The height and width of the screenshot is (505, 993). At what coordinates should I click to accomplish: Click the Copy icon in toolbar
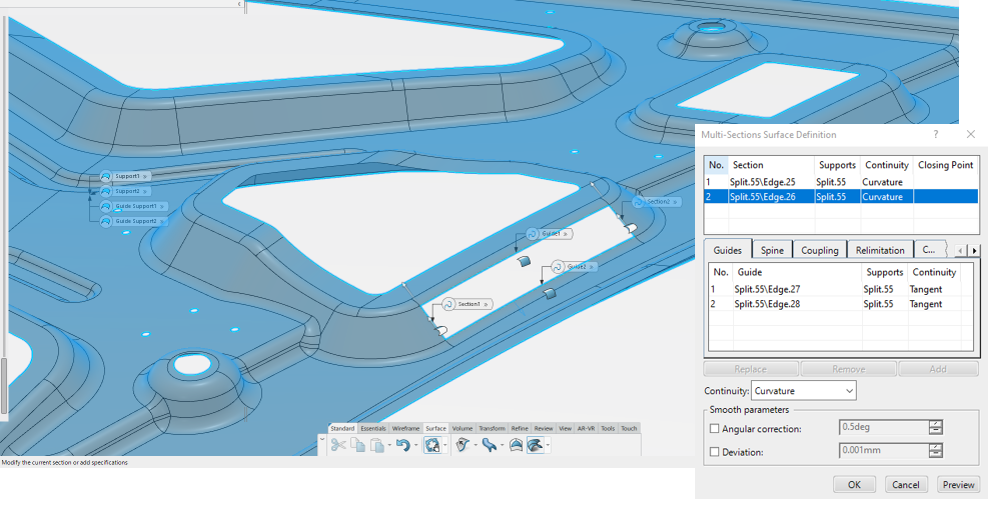click(358, 445)
